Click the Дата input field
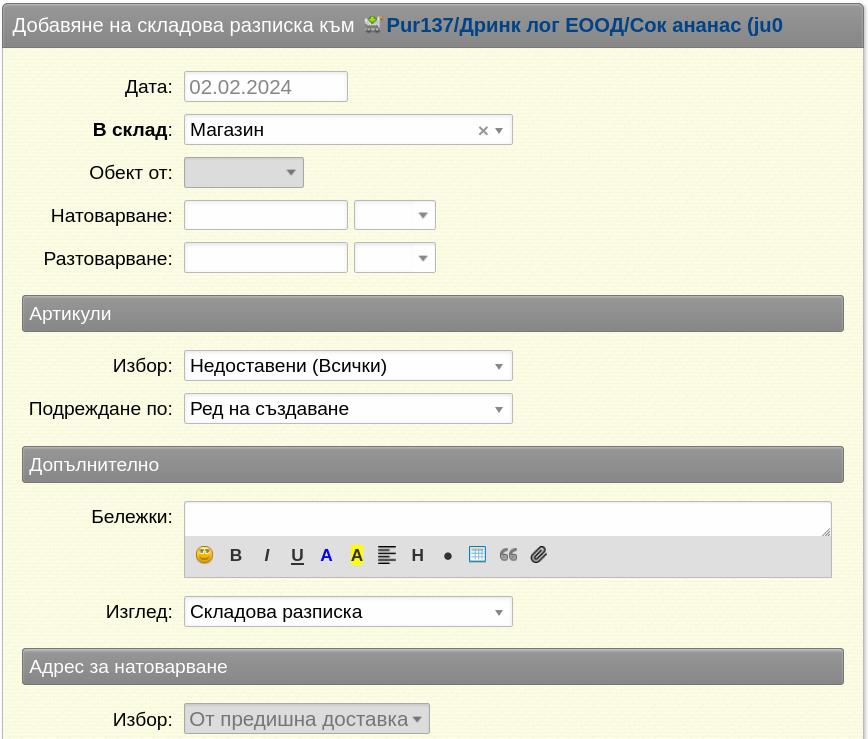 [x=266, y=87]
